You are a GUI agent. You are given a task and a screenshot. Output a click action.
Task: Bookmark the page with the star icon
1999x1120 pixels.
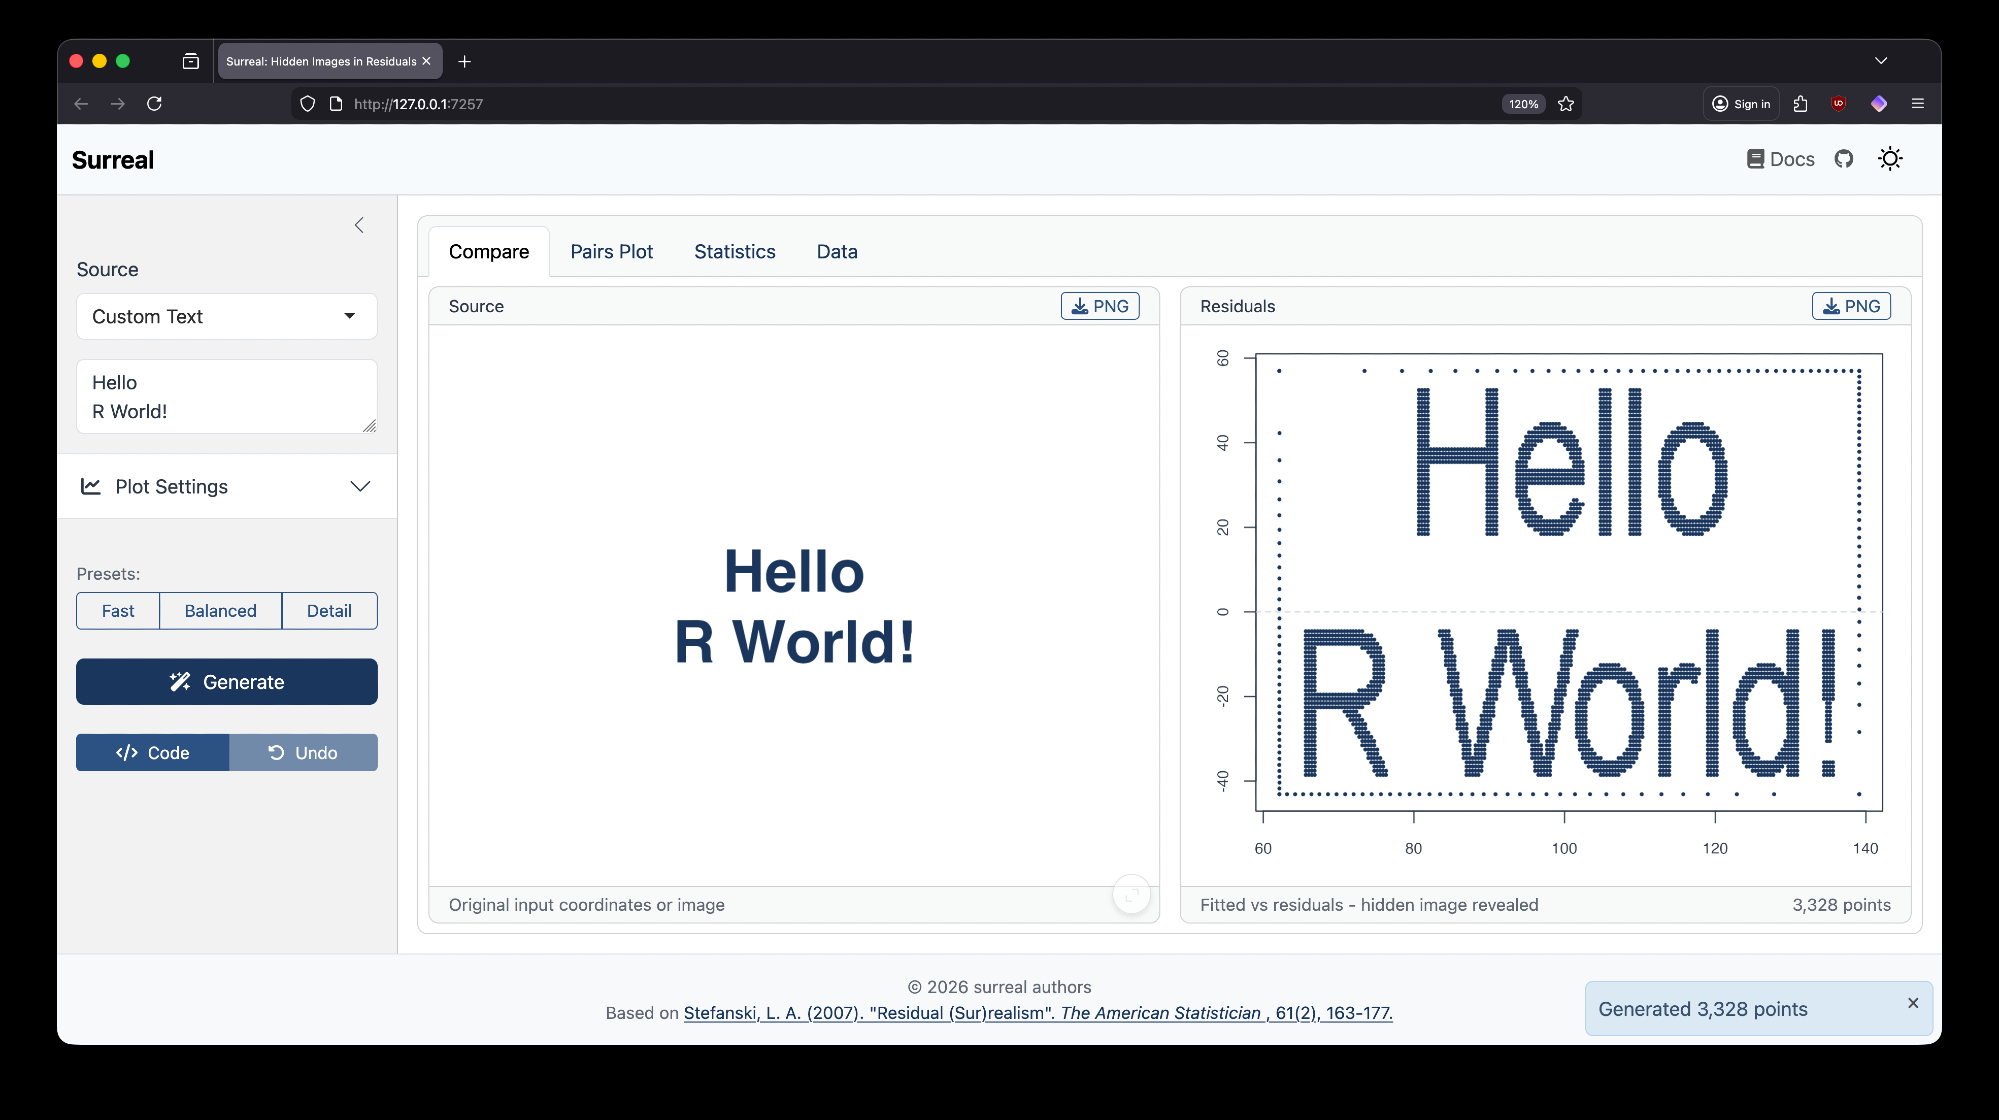tap(1566, 104)
